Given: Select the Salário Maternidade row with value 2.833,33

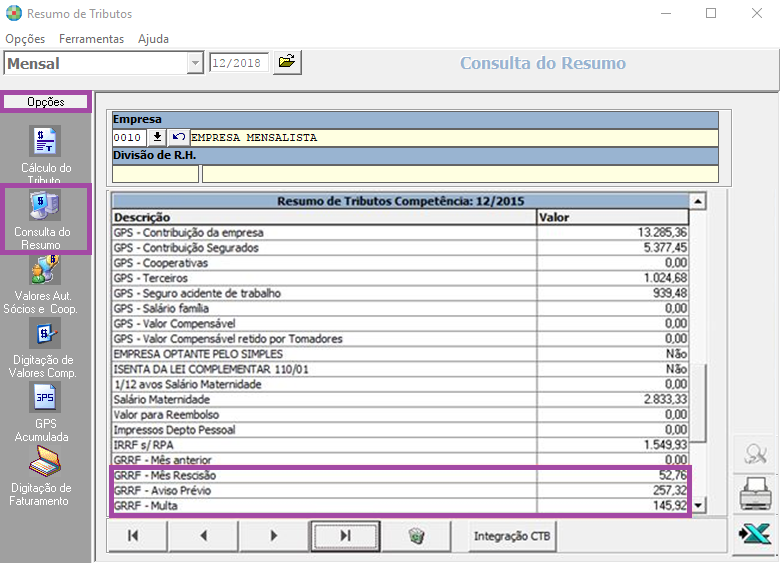Looking at the screenshot, I should tap(400, 399).
